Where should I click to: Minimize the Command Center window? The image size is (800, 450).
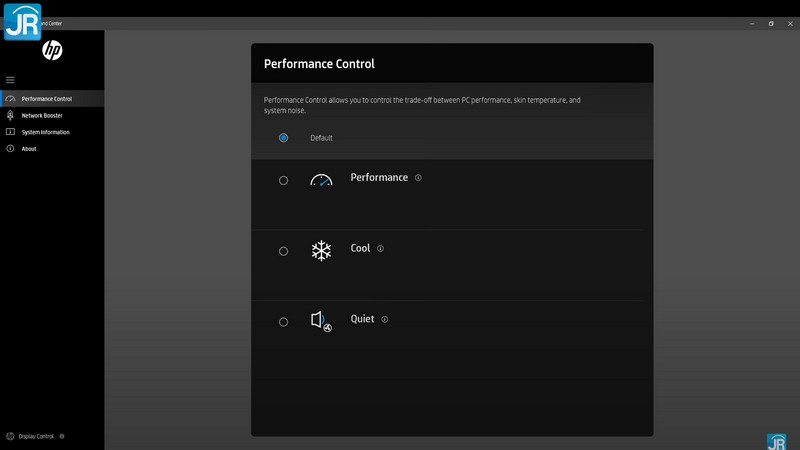752,23
